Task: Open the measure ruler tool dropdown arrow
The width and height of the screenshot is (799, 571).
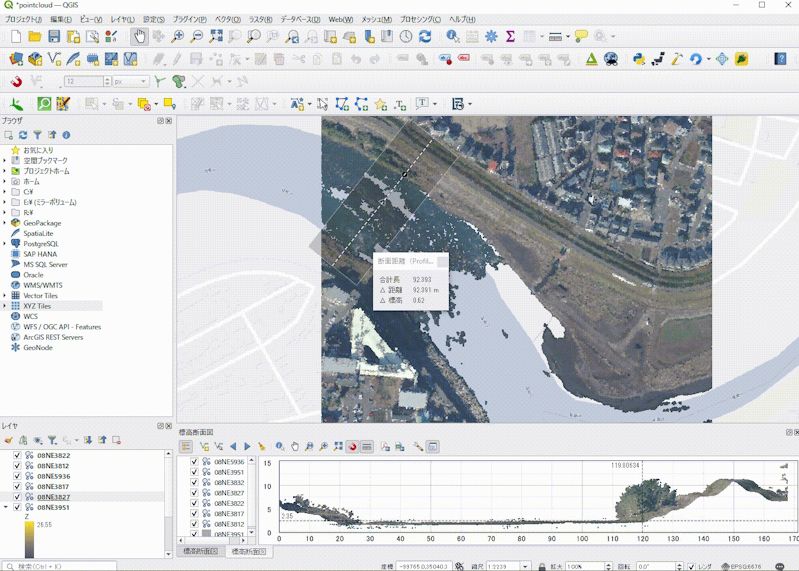Action: coord(568,36)
